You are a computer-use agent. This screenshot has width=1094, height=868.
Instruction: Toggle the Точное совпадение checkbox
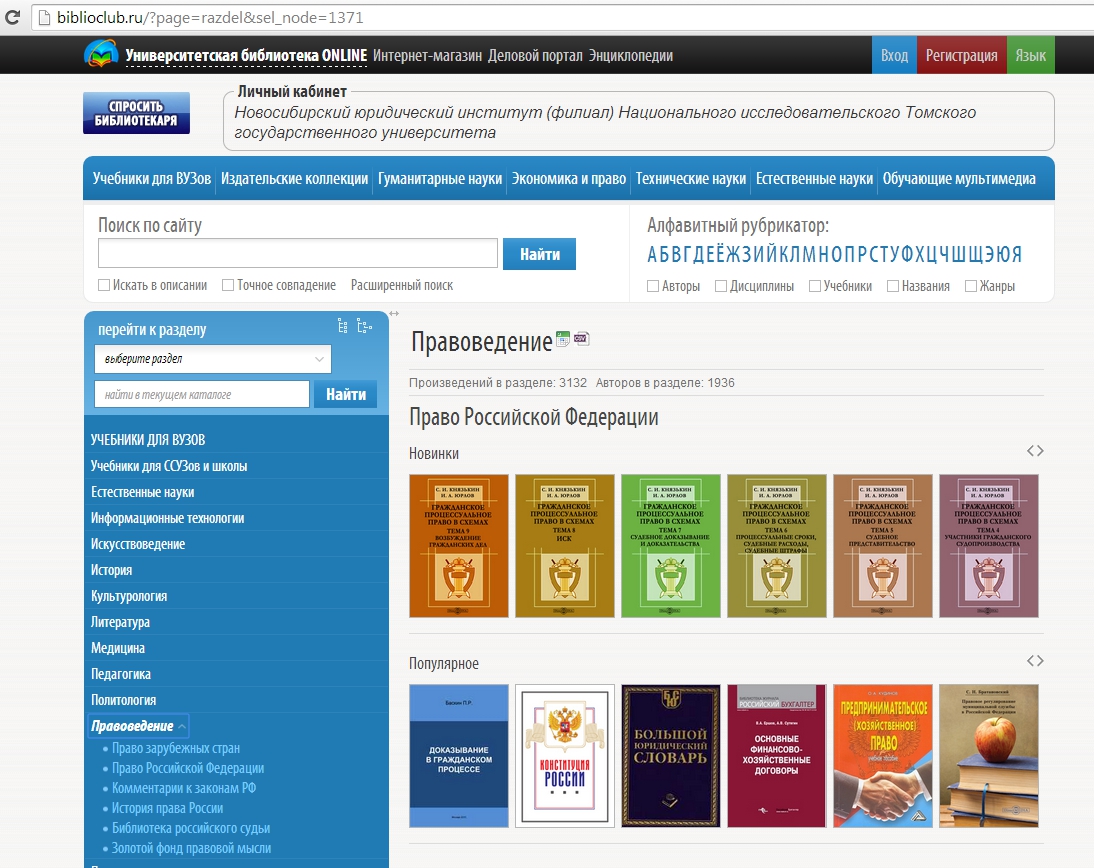click(228, 286)
